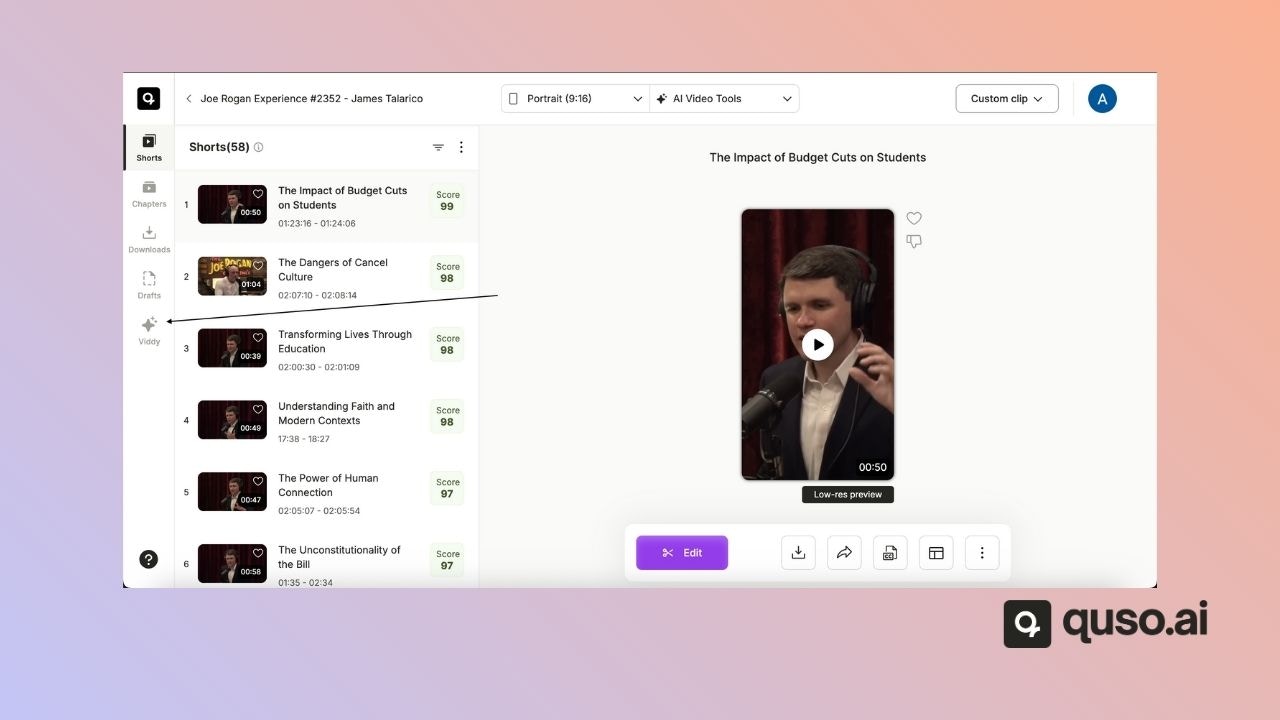The image size is (1280, 720).
Task: Favorite The Unconstitutionality of the Bill short
Action: coord(258,553)
